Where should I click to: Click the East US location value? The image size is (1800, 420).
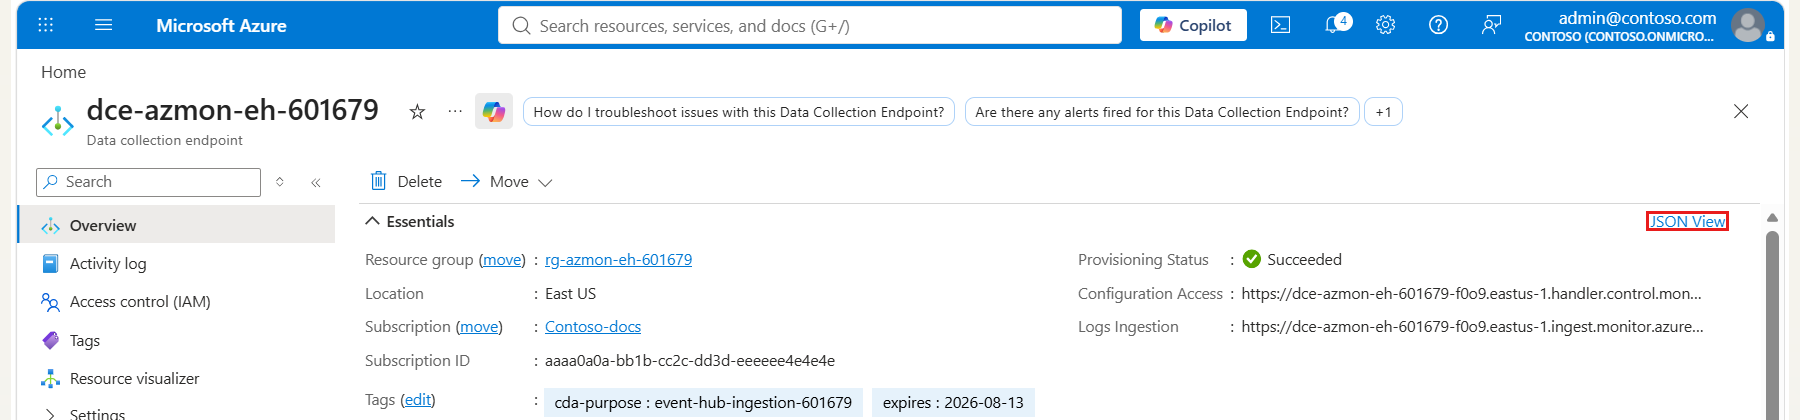[570, 293]
